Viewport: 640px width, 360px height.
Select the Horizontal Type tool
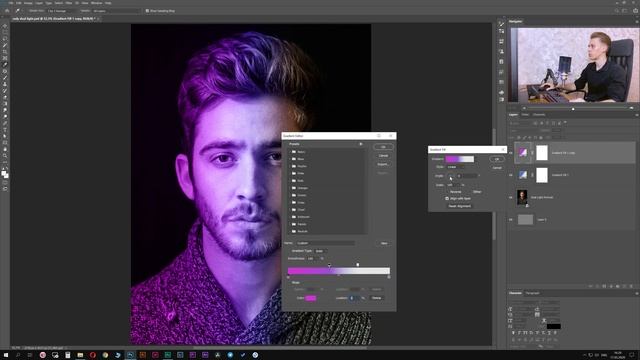coord(5,130)
